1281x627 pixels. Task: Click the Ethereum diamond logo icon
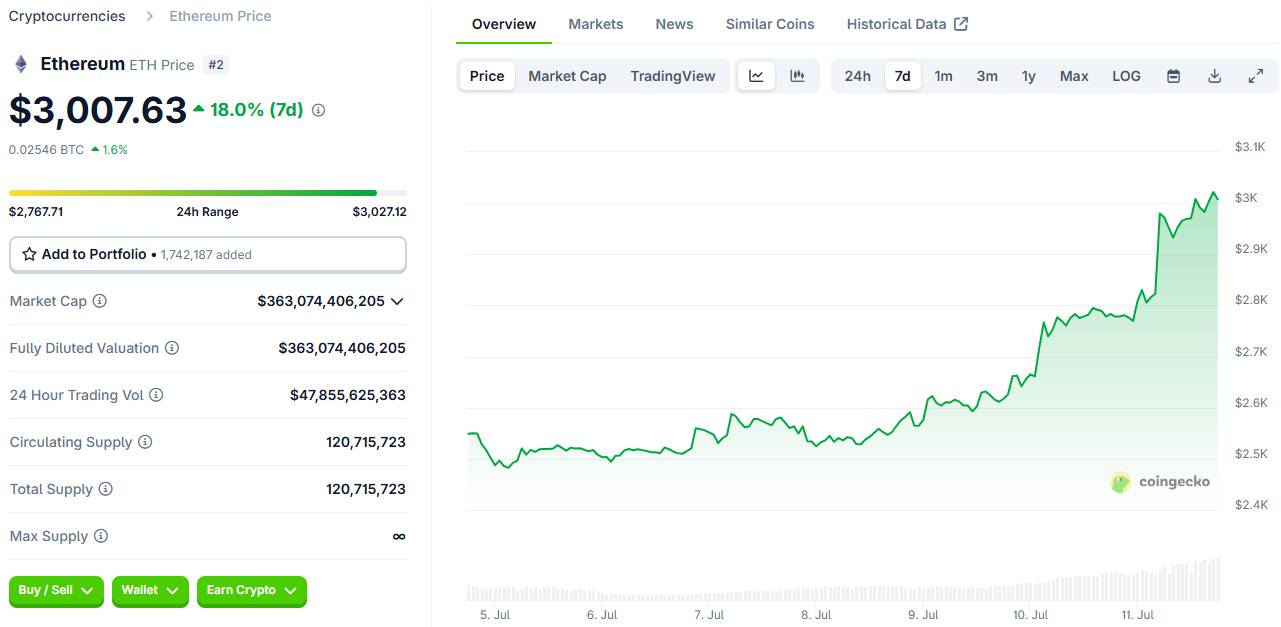[20, 64]
